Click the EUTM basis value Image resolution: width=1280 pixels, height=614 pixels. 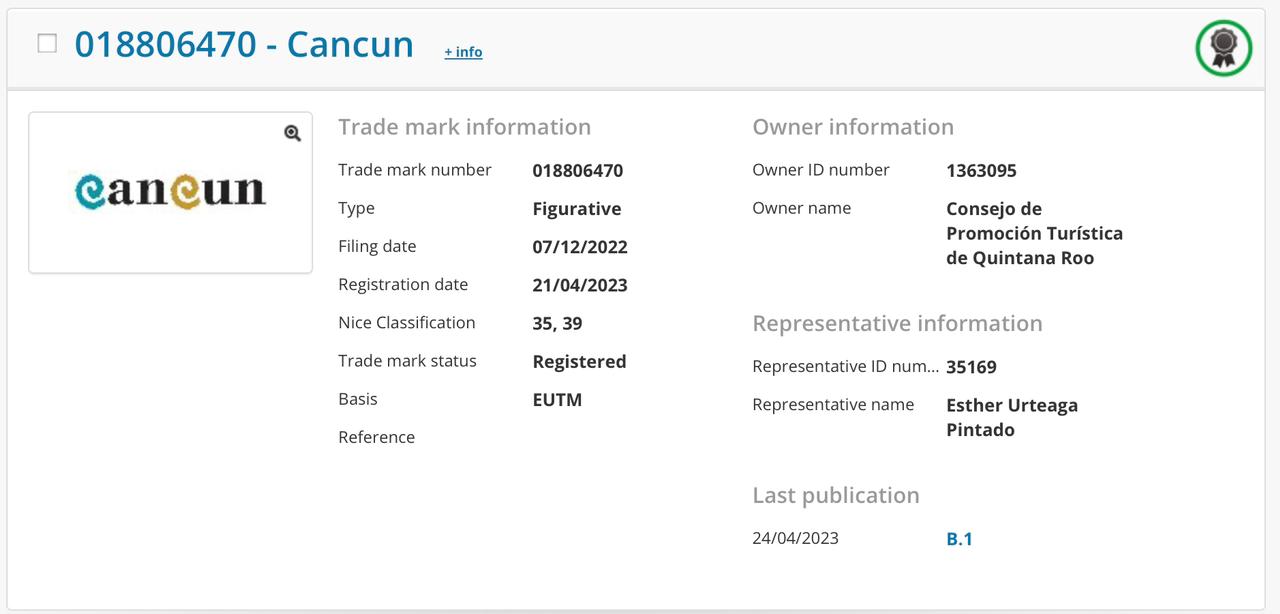[557, 400]
